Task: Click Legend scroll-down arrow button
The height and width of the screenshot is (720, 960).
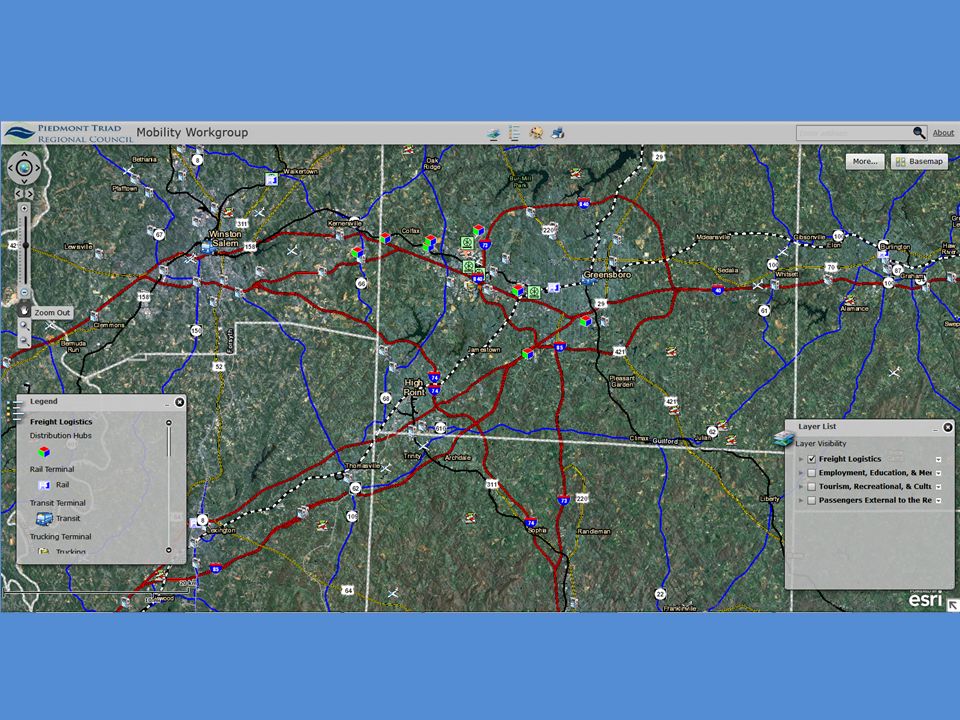Action: click(169, 550)
